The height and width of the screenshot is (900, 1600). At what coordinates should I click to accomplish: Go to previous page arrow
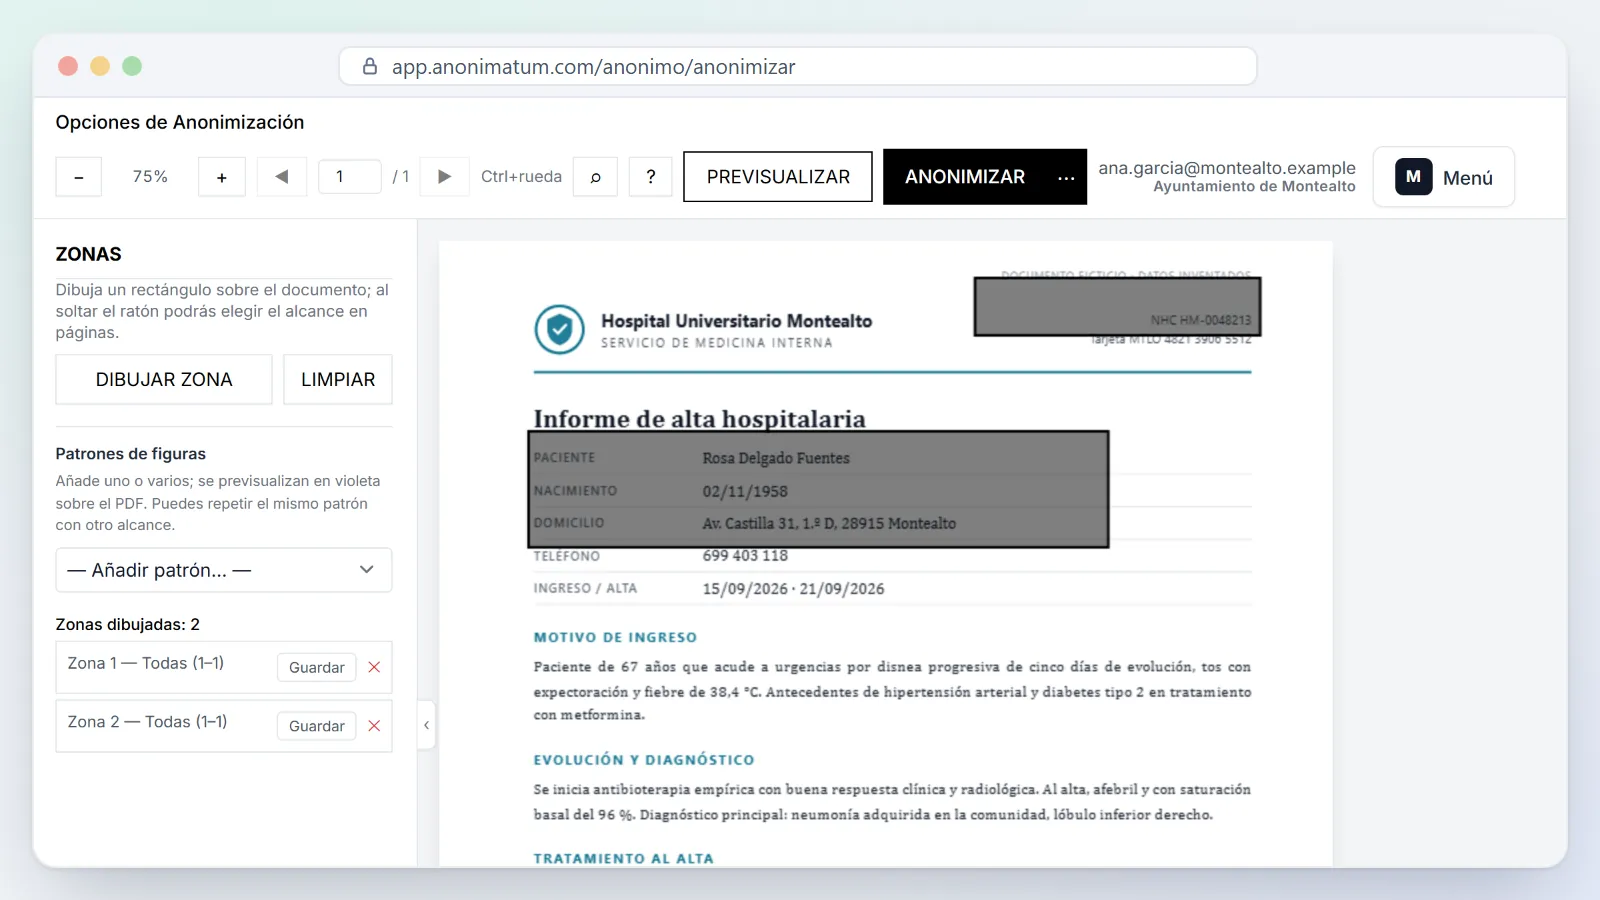pyautogui.click(x=282, y=177)
